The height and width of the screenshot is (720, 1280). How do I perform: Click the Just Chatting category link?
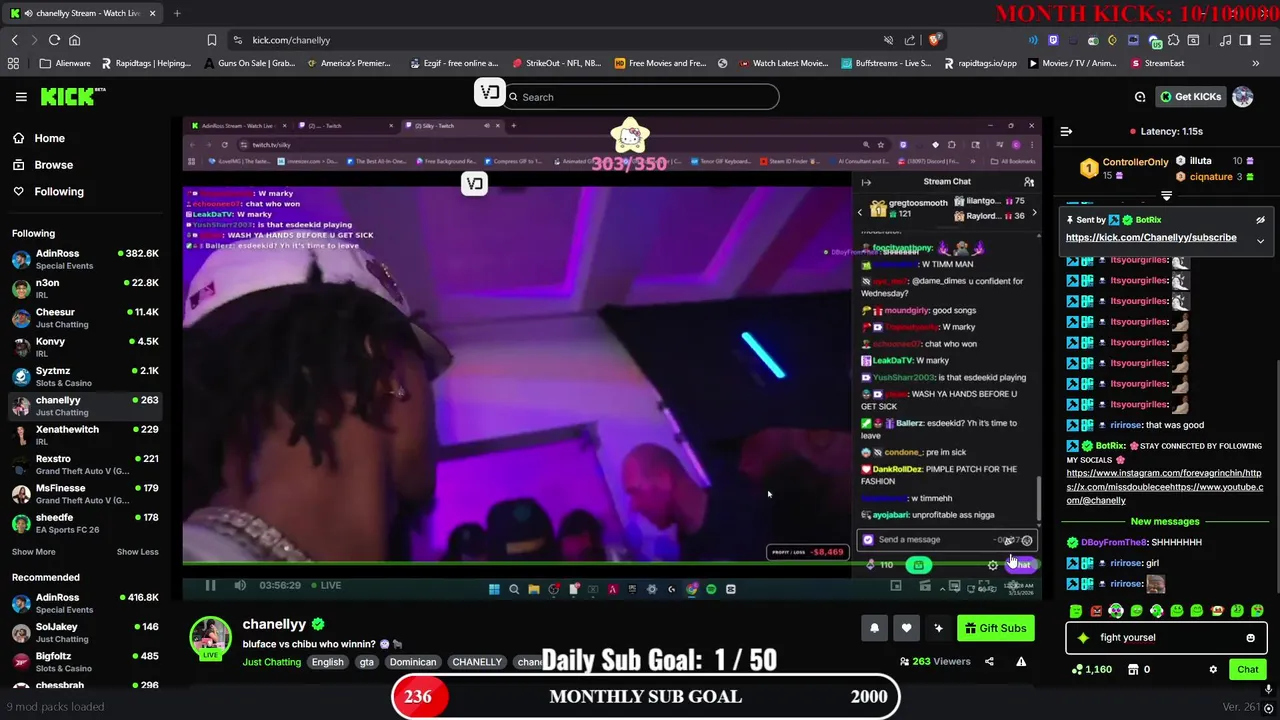coord(271,662)
